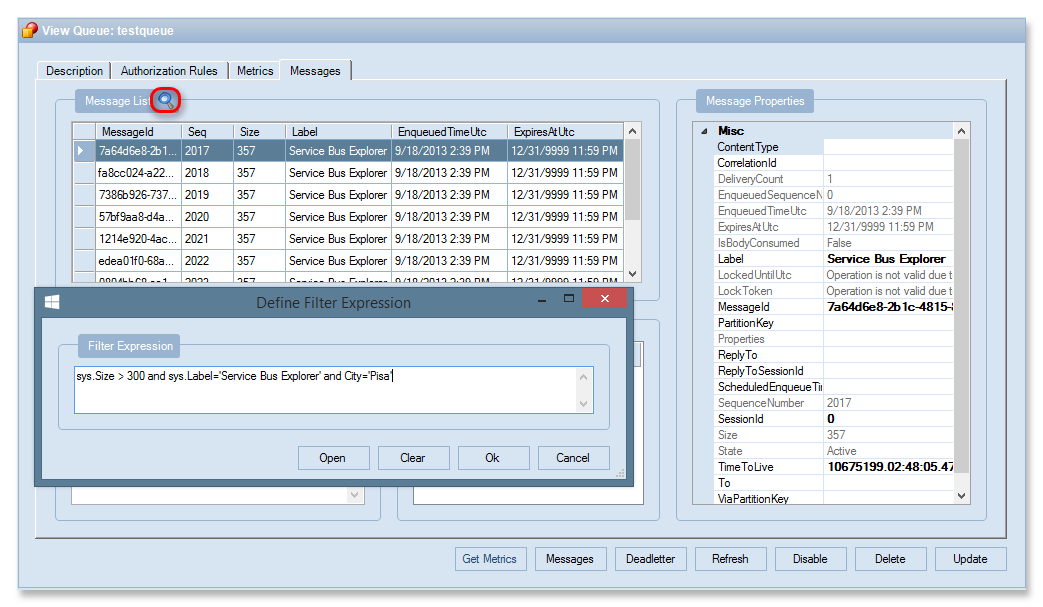Click the Seq cell 2020
This screenshot has height=607, width=1043.
click(208, 217)
